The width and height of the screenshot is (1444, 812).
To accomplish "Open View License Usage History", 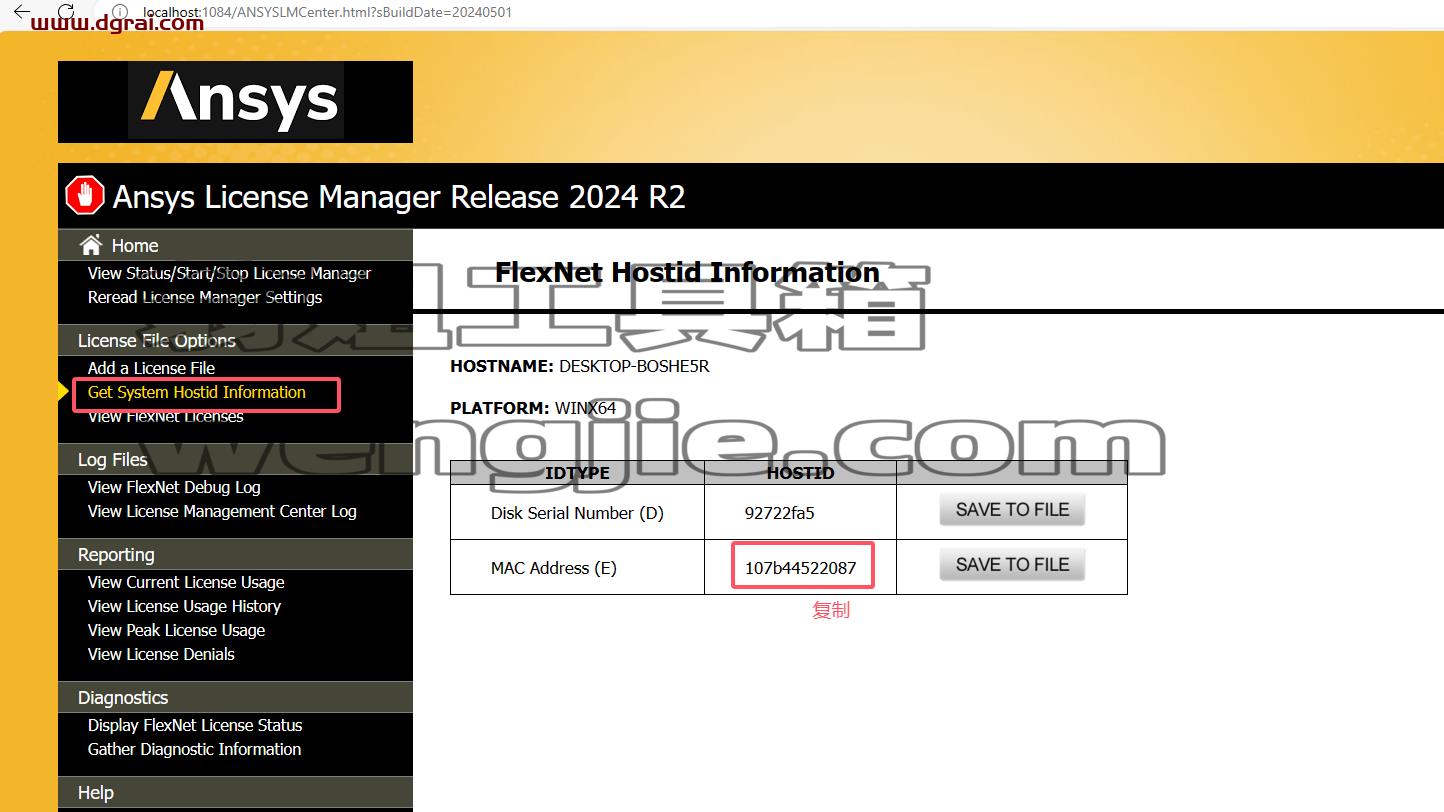I will [184, 606].
